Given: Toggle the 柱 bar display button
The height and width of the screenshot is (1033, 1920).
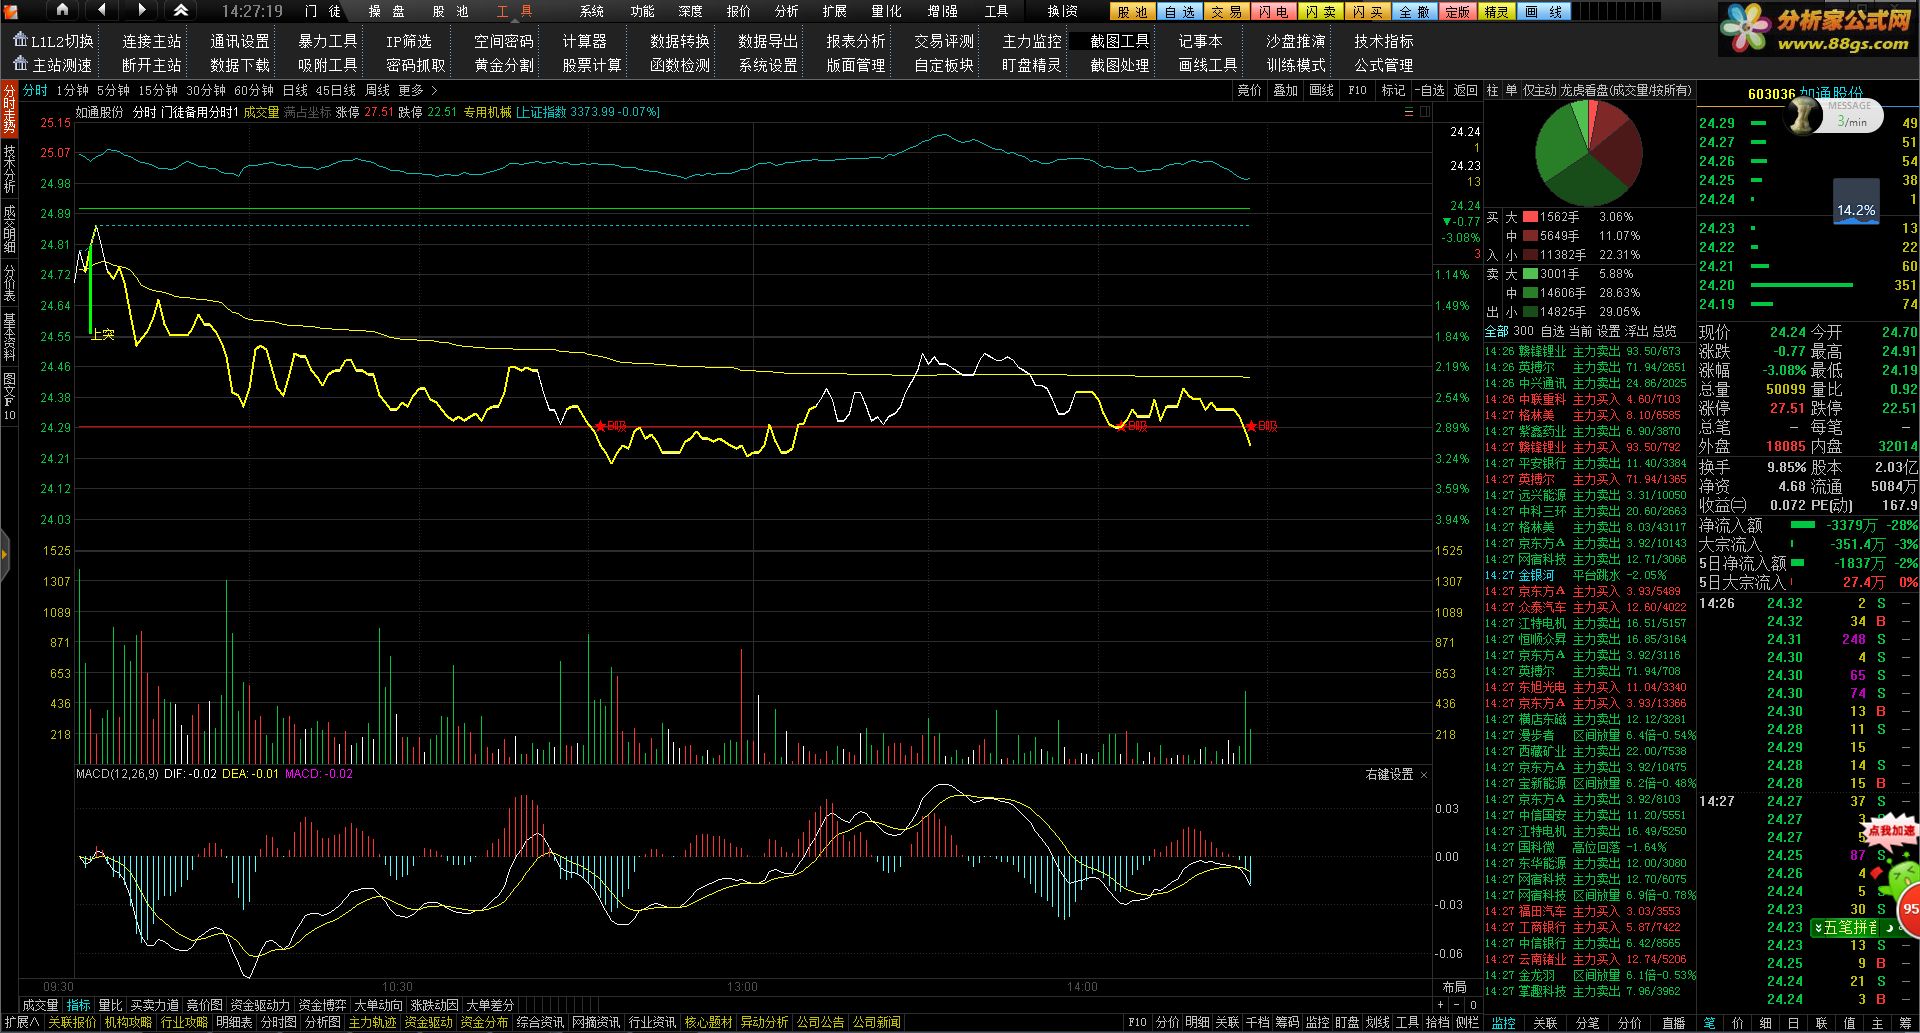Looking at the screenshot, I should point(1492,90).
